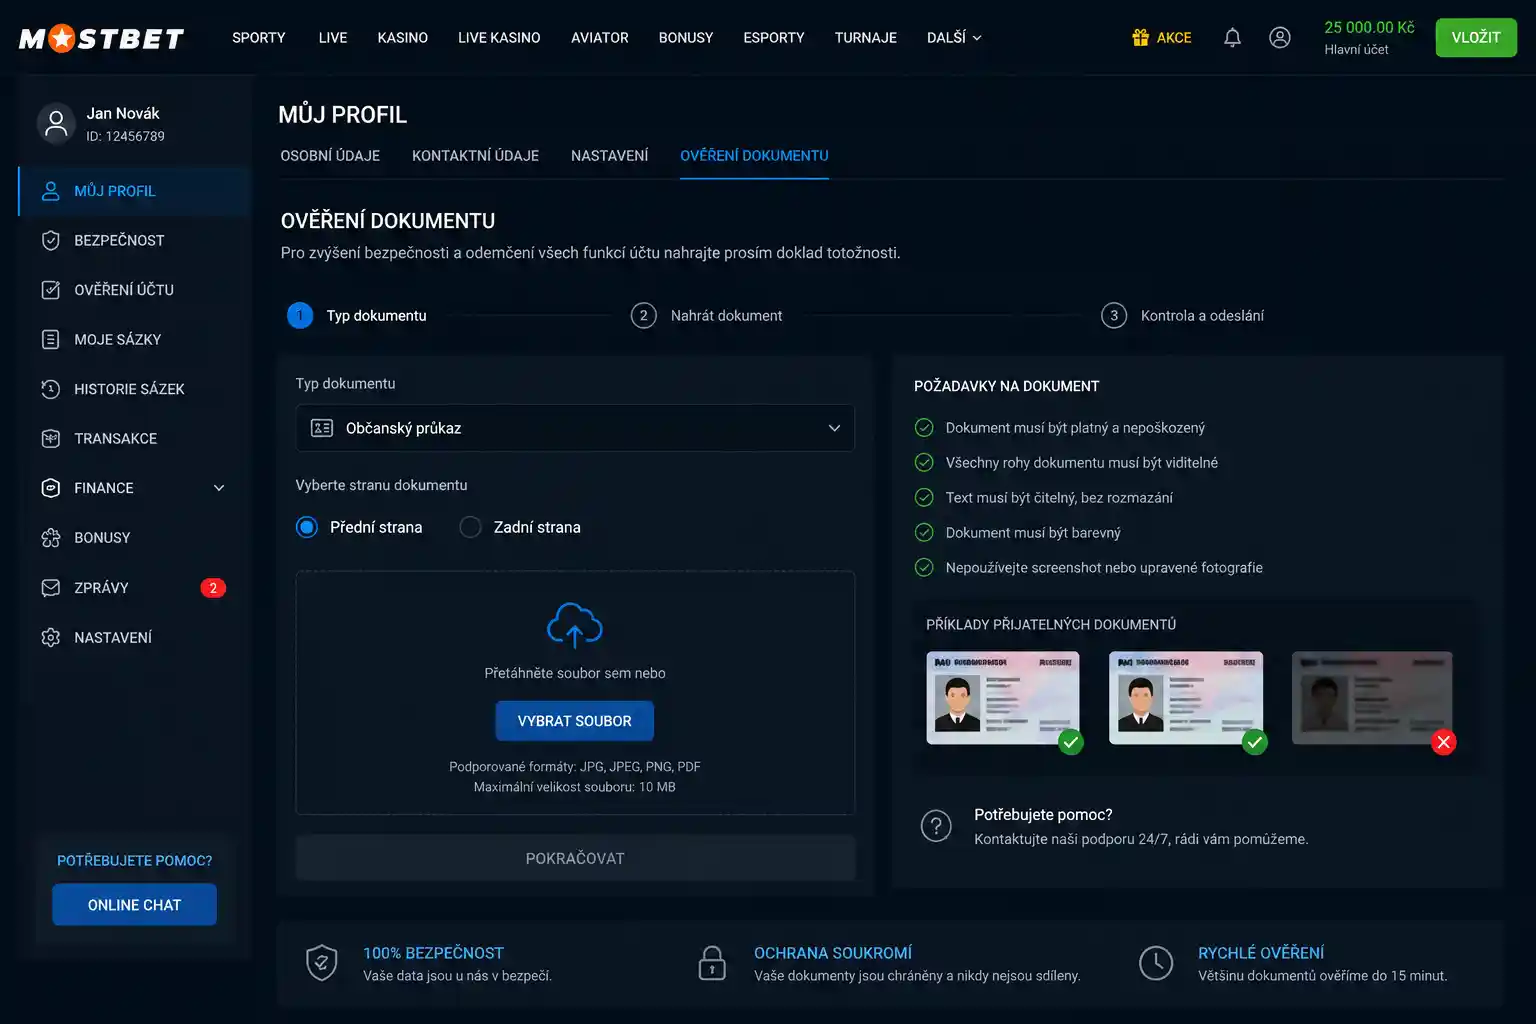Screen dimensions: 1536x1024
Task: Click Potřebujete pomoc? text in sidebar
Action: click(134, 861)
